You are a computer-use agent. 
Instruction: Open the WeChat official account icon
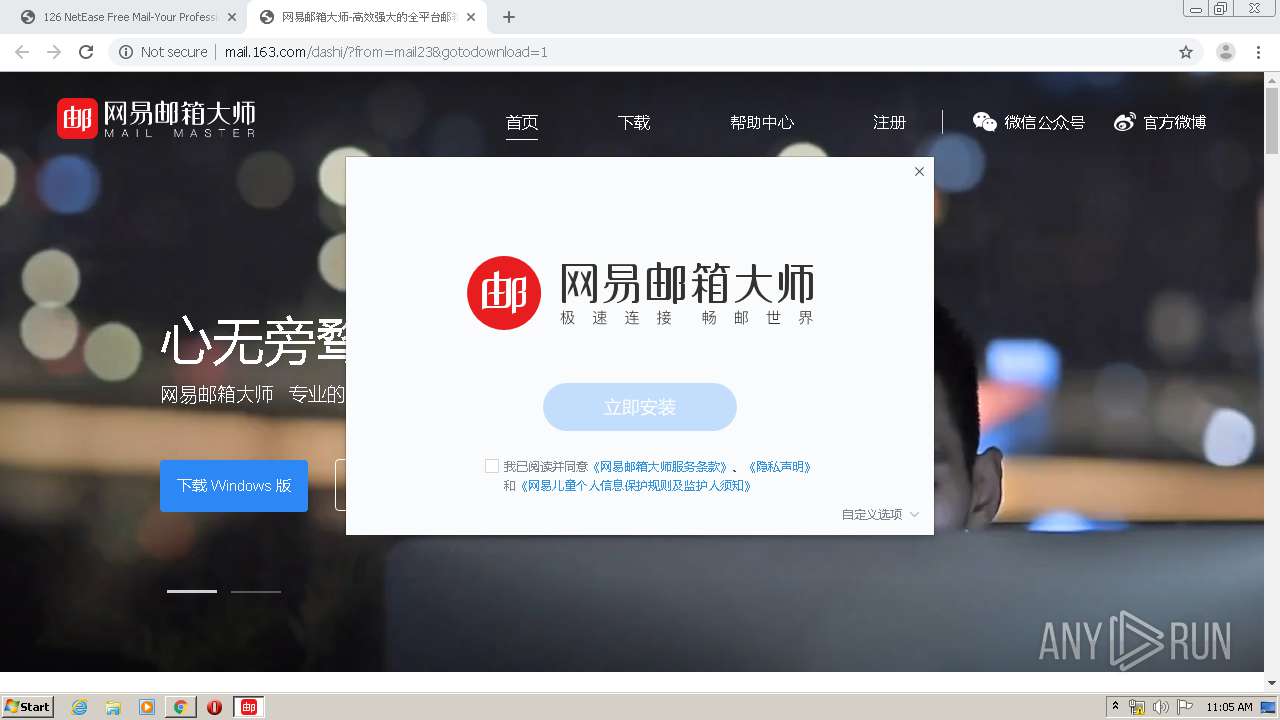tap(985, 122)
